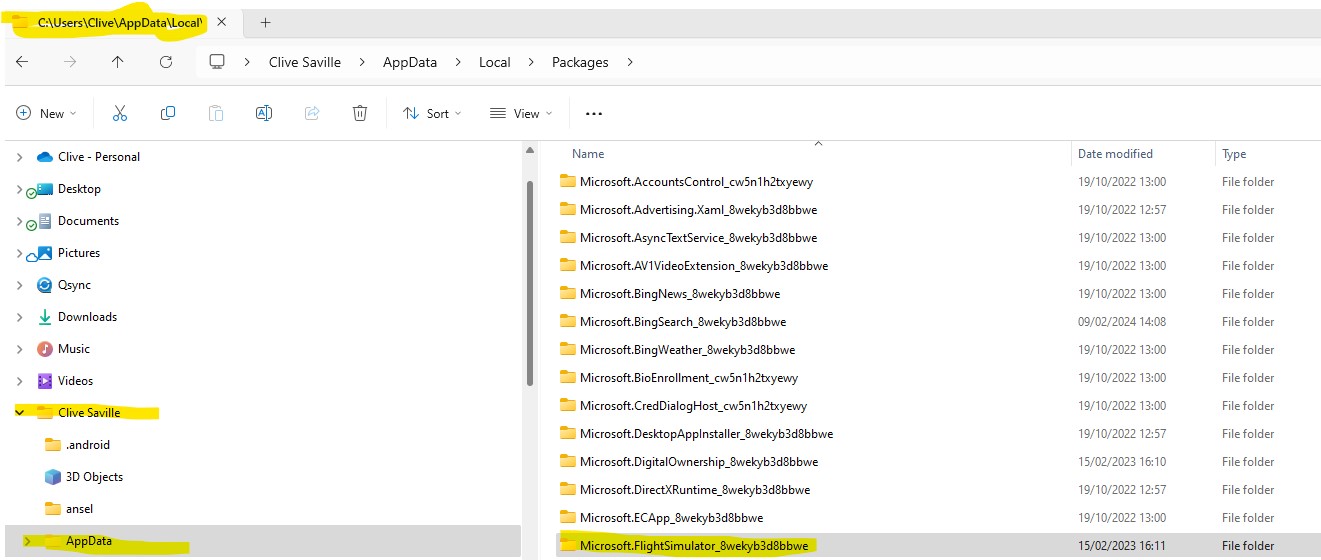Click the Delete trash bin icon
1321x560 pixels.
360,114
